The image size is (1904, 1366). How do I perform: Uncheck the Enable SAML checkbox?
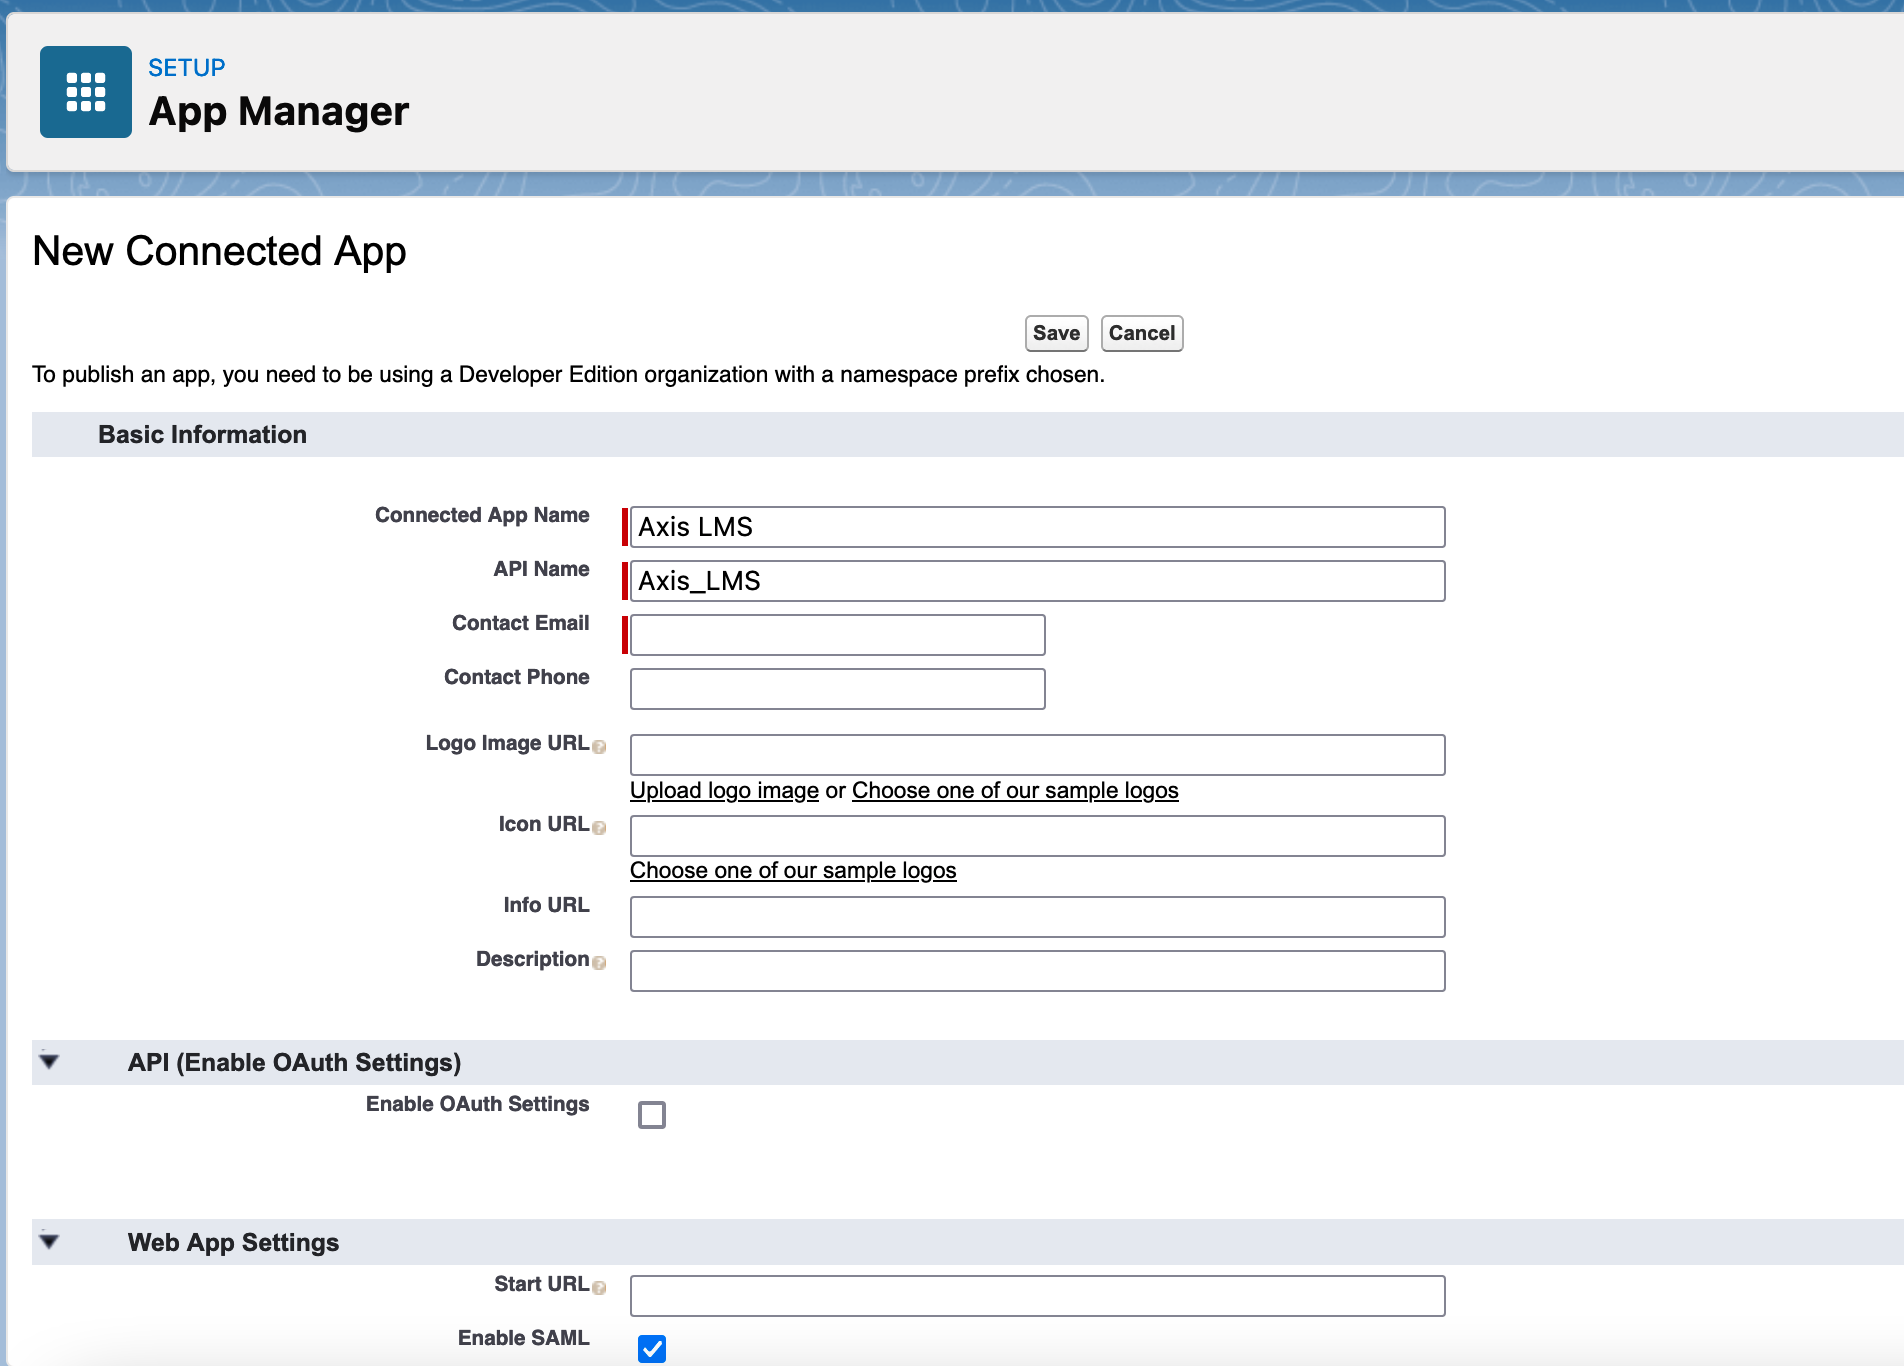coord(652,1348)
